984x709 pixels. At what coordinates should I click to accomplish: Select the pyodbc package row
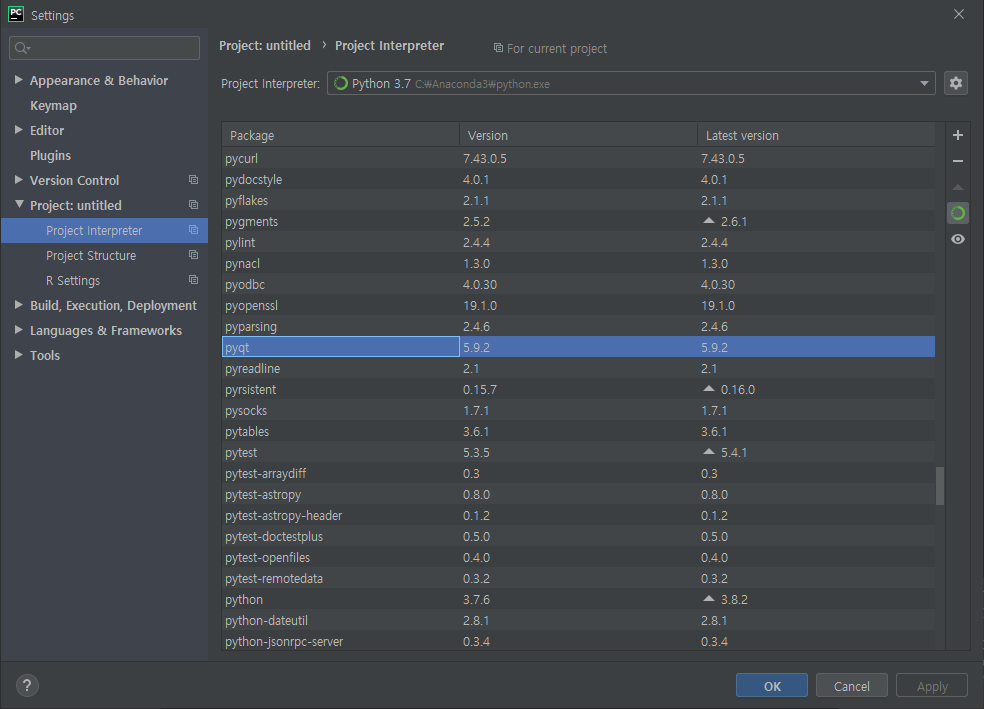click(579, 284)
